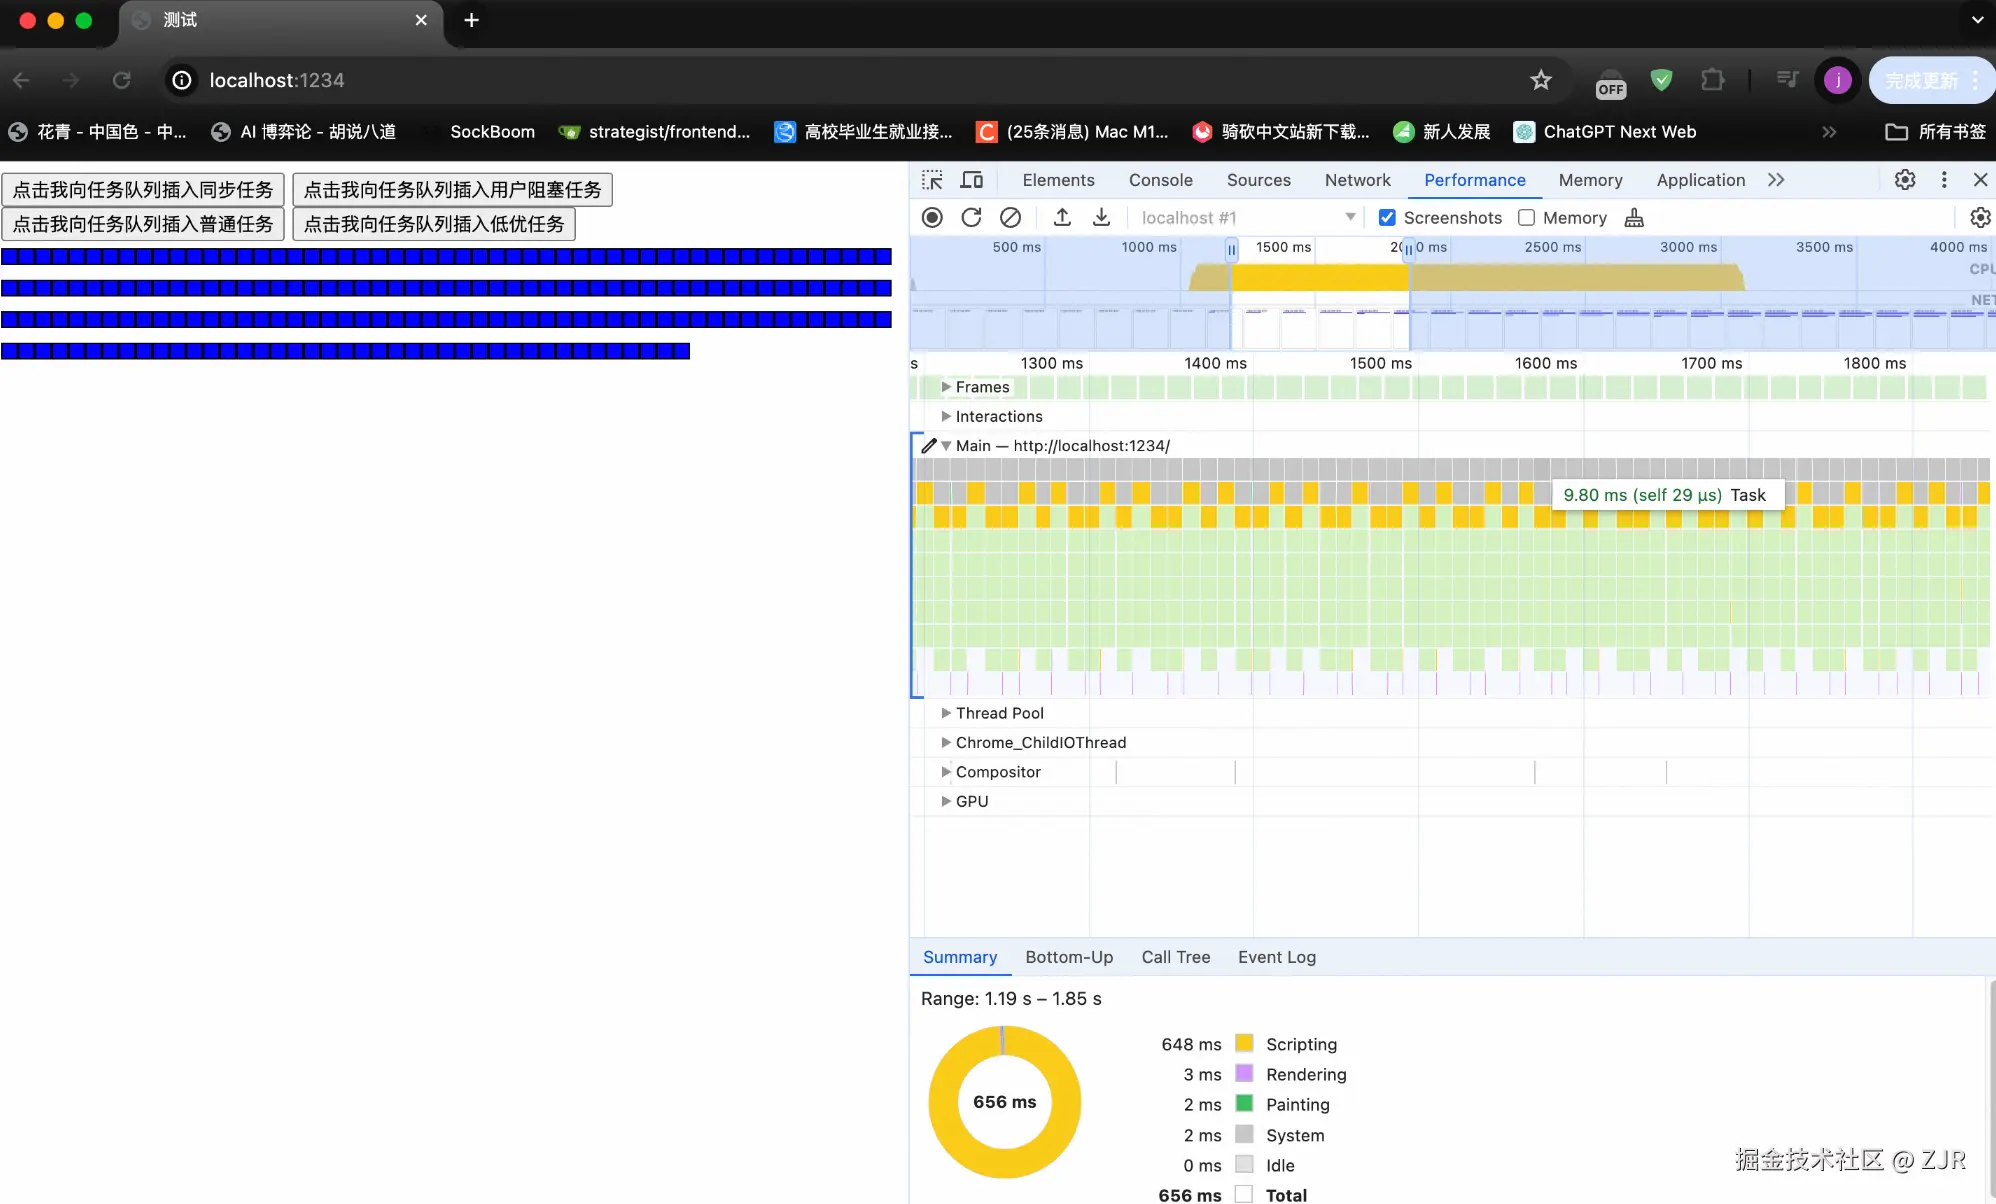Enable the Memory checkbox
Screen dimensions: 1996x1204
[1526, 217]
